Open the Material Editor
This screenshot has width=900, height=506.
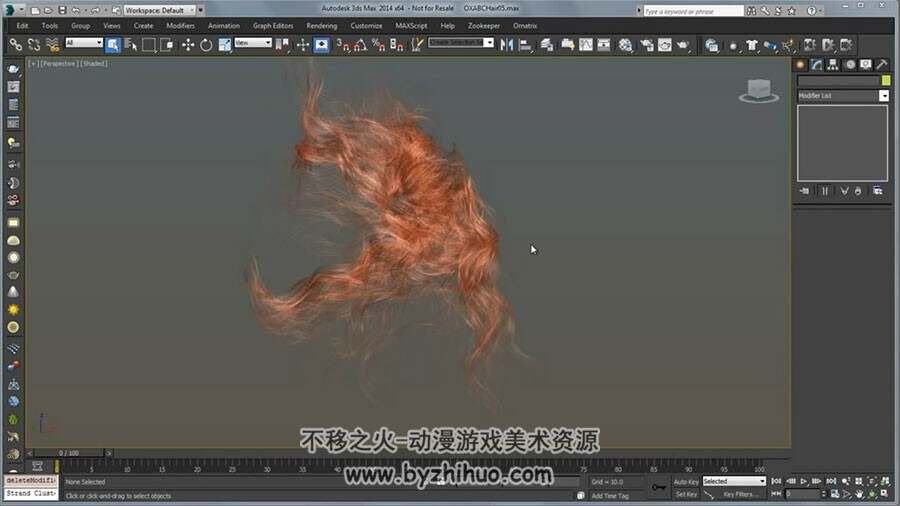tap(626, 45)
